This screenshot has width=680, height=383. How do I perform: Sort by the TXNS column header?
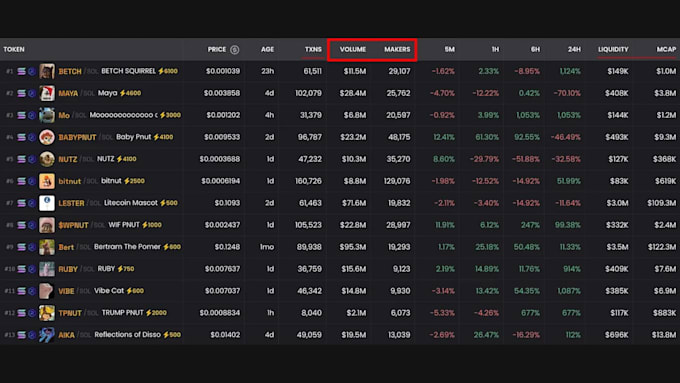[313, 49]
